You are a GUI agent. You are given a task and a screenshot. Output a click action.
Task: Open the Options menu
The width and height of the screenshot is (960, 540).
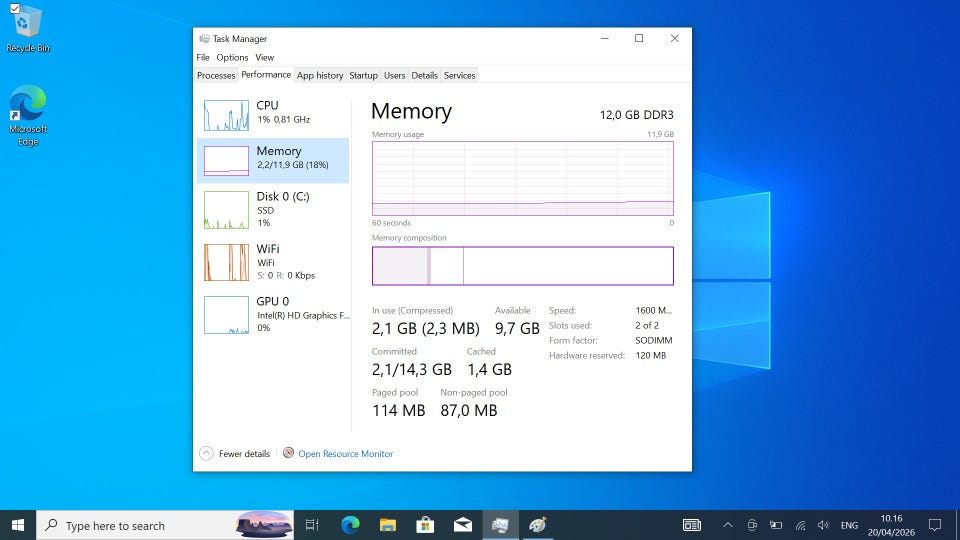click(x=232, y=58)
